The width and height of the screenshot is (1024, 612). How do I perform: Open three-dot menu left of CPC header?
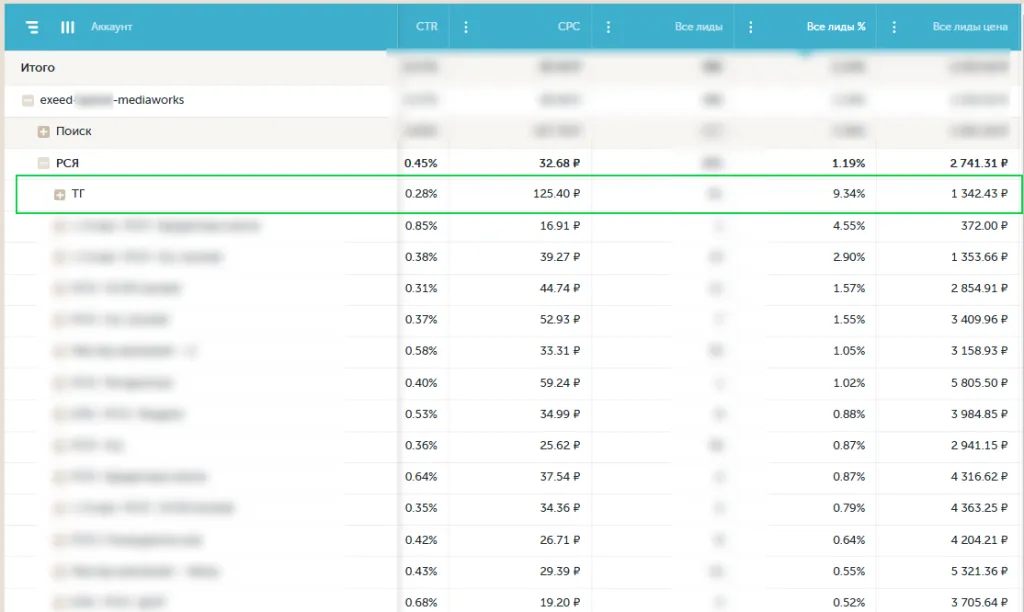click(x=466, y=27)
